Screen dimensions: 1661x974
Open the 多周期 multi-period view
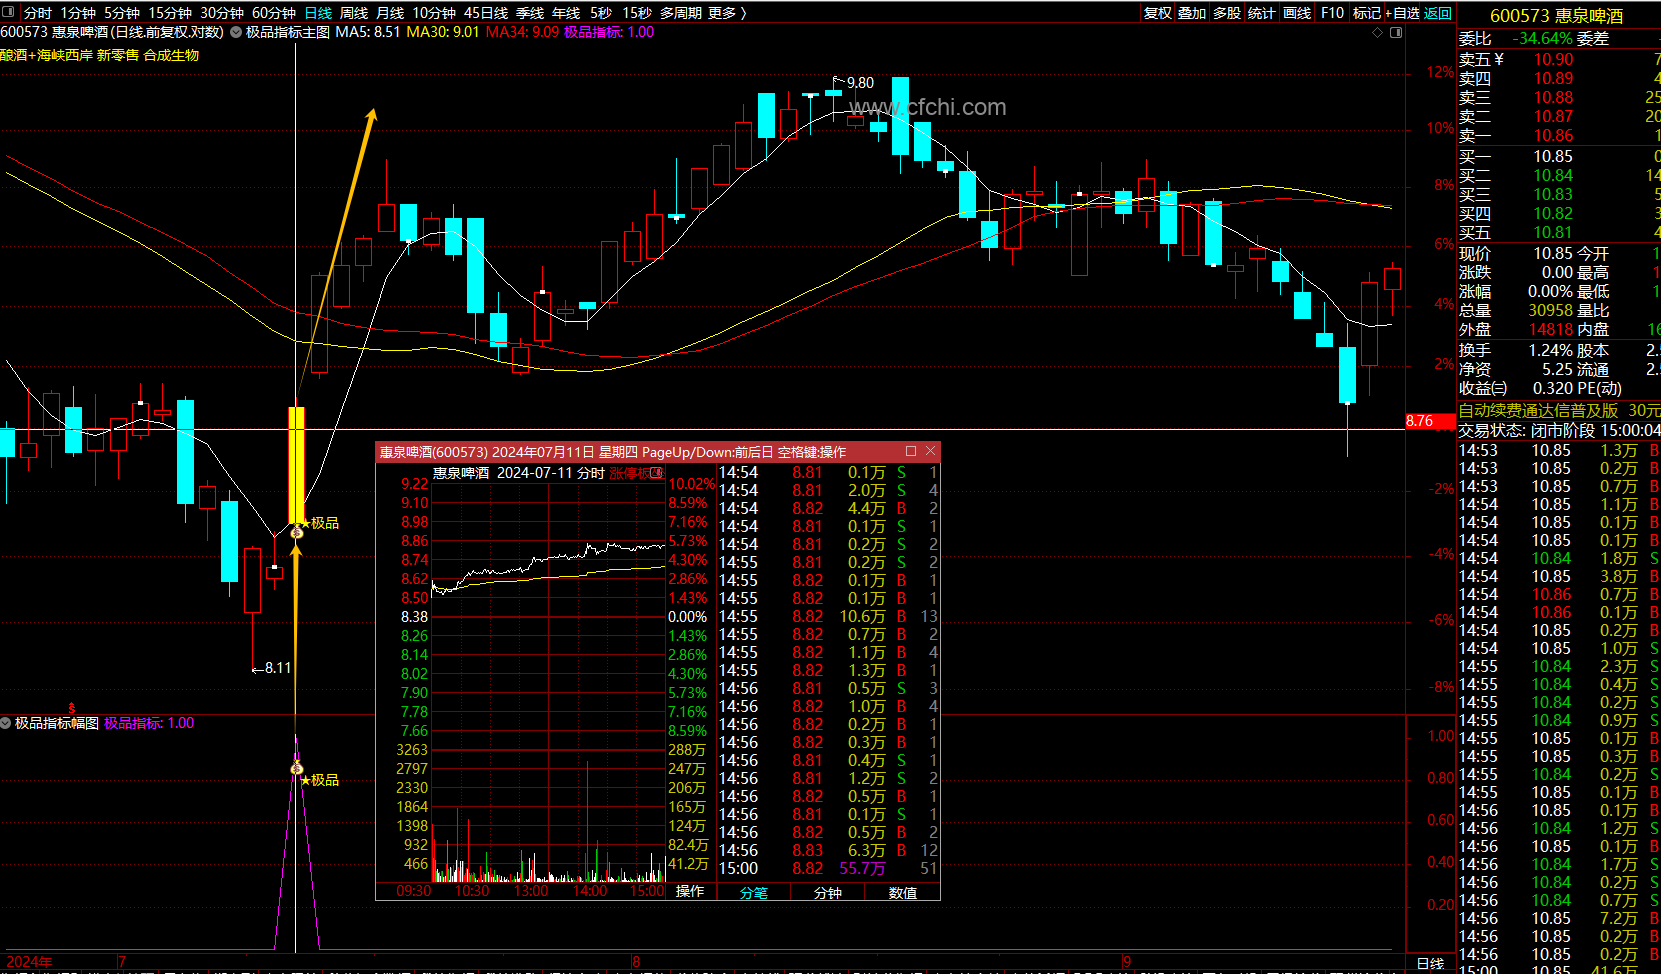coord(681,13)
